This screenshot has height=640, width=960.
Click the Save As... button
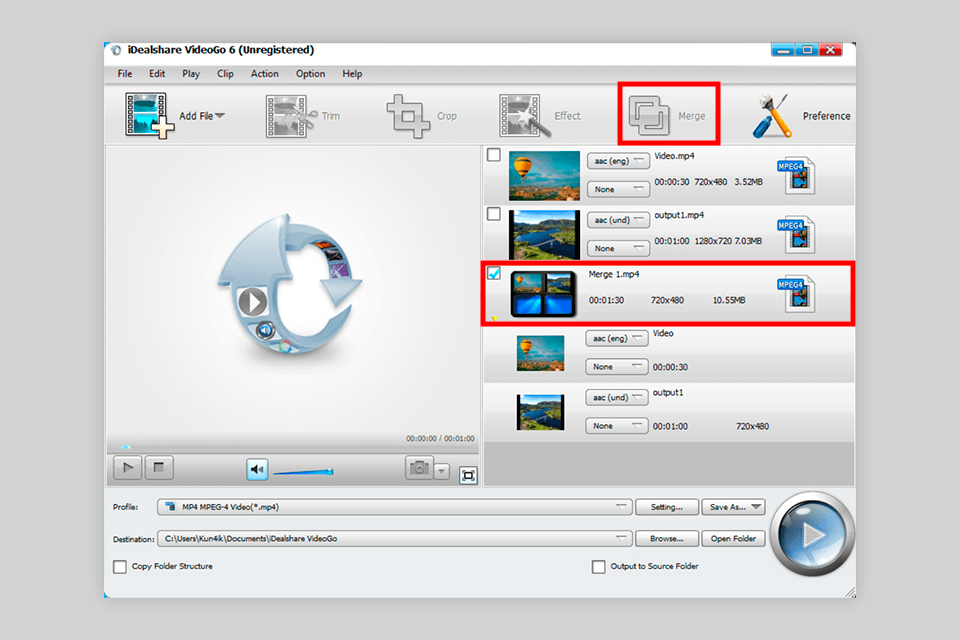point(733,506)
